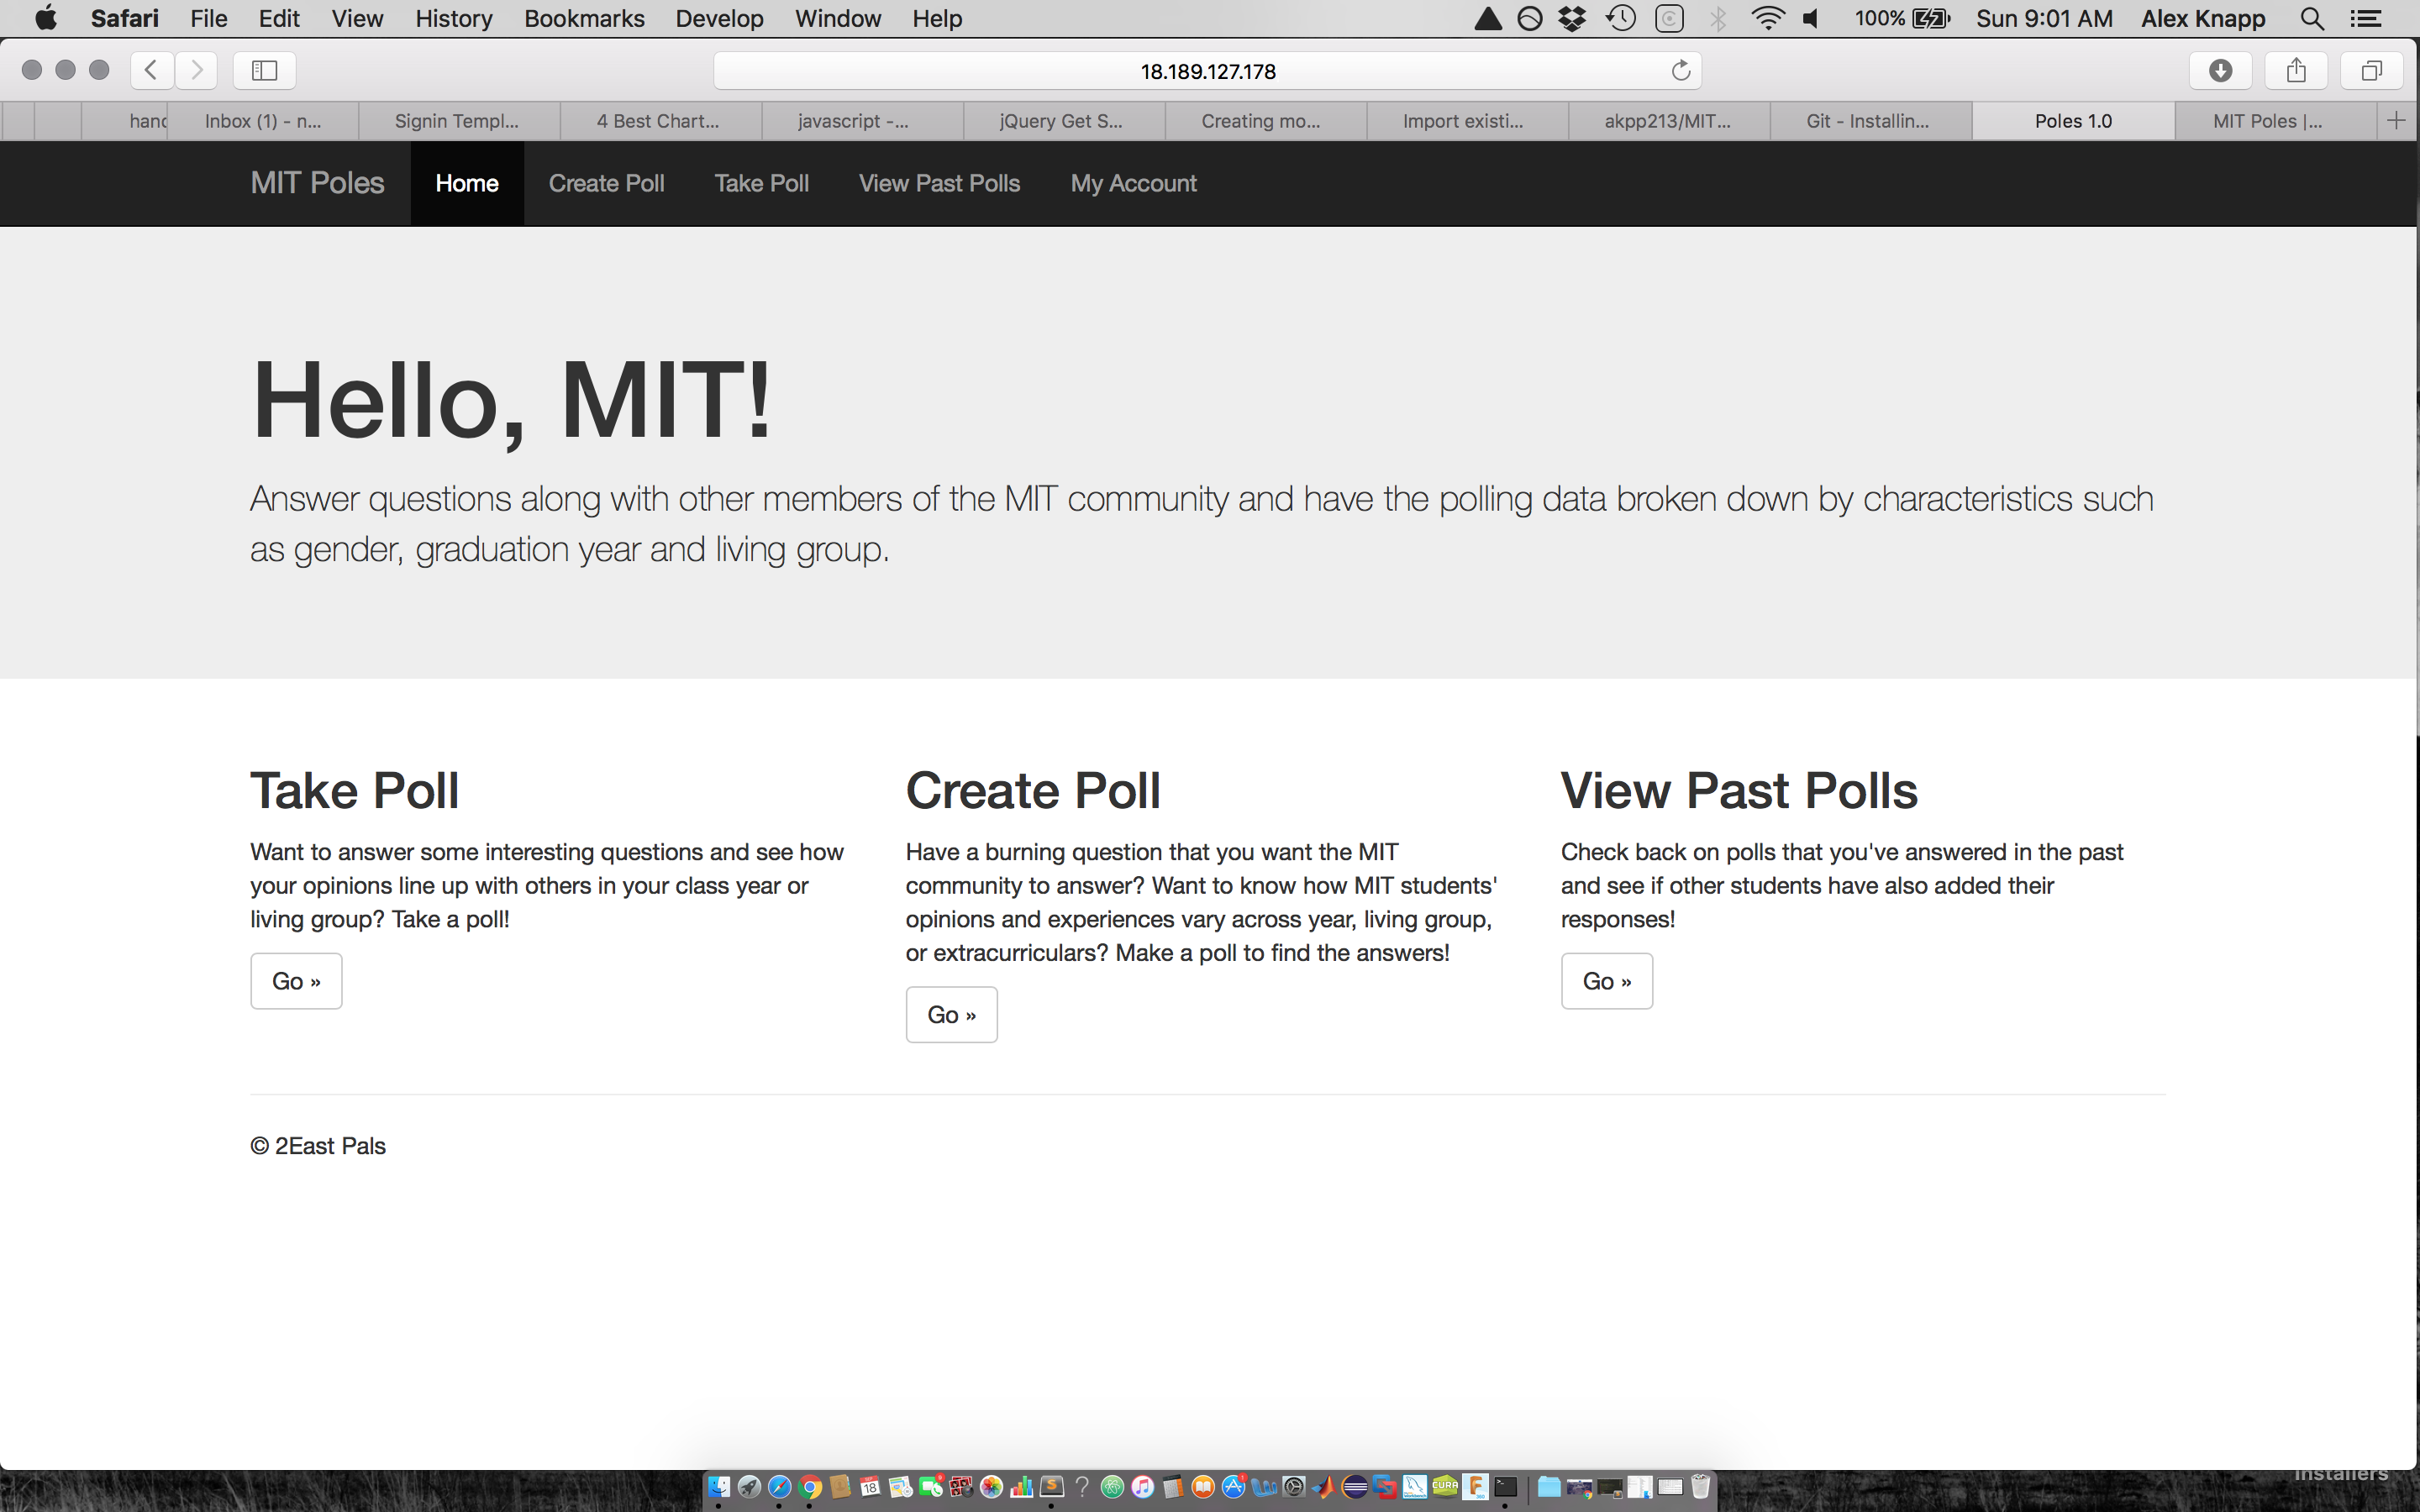Click the Safari forward arrow button
Screen dimensions: 2420x1512
click(x=197, y=70)
